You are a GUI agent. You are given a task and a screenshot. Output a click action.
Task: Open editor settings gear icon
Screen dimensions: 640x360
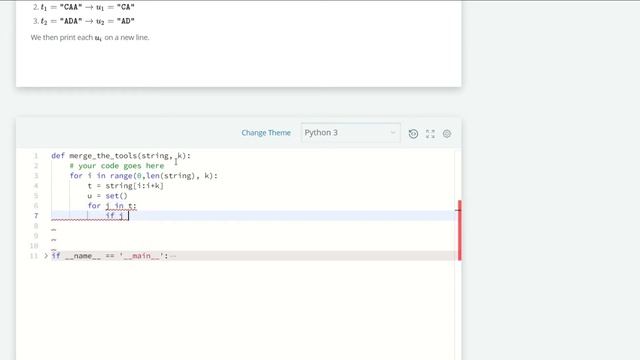pos(447,133)
